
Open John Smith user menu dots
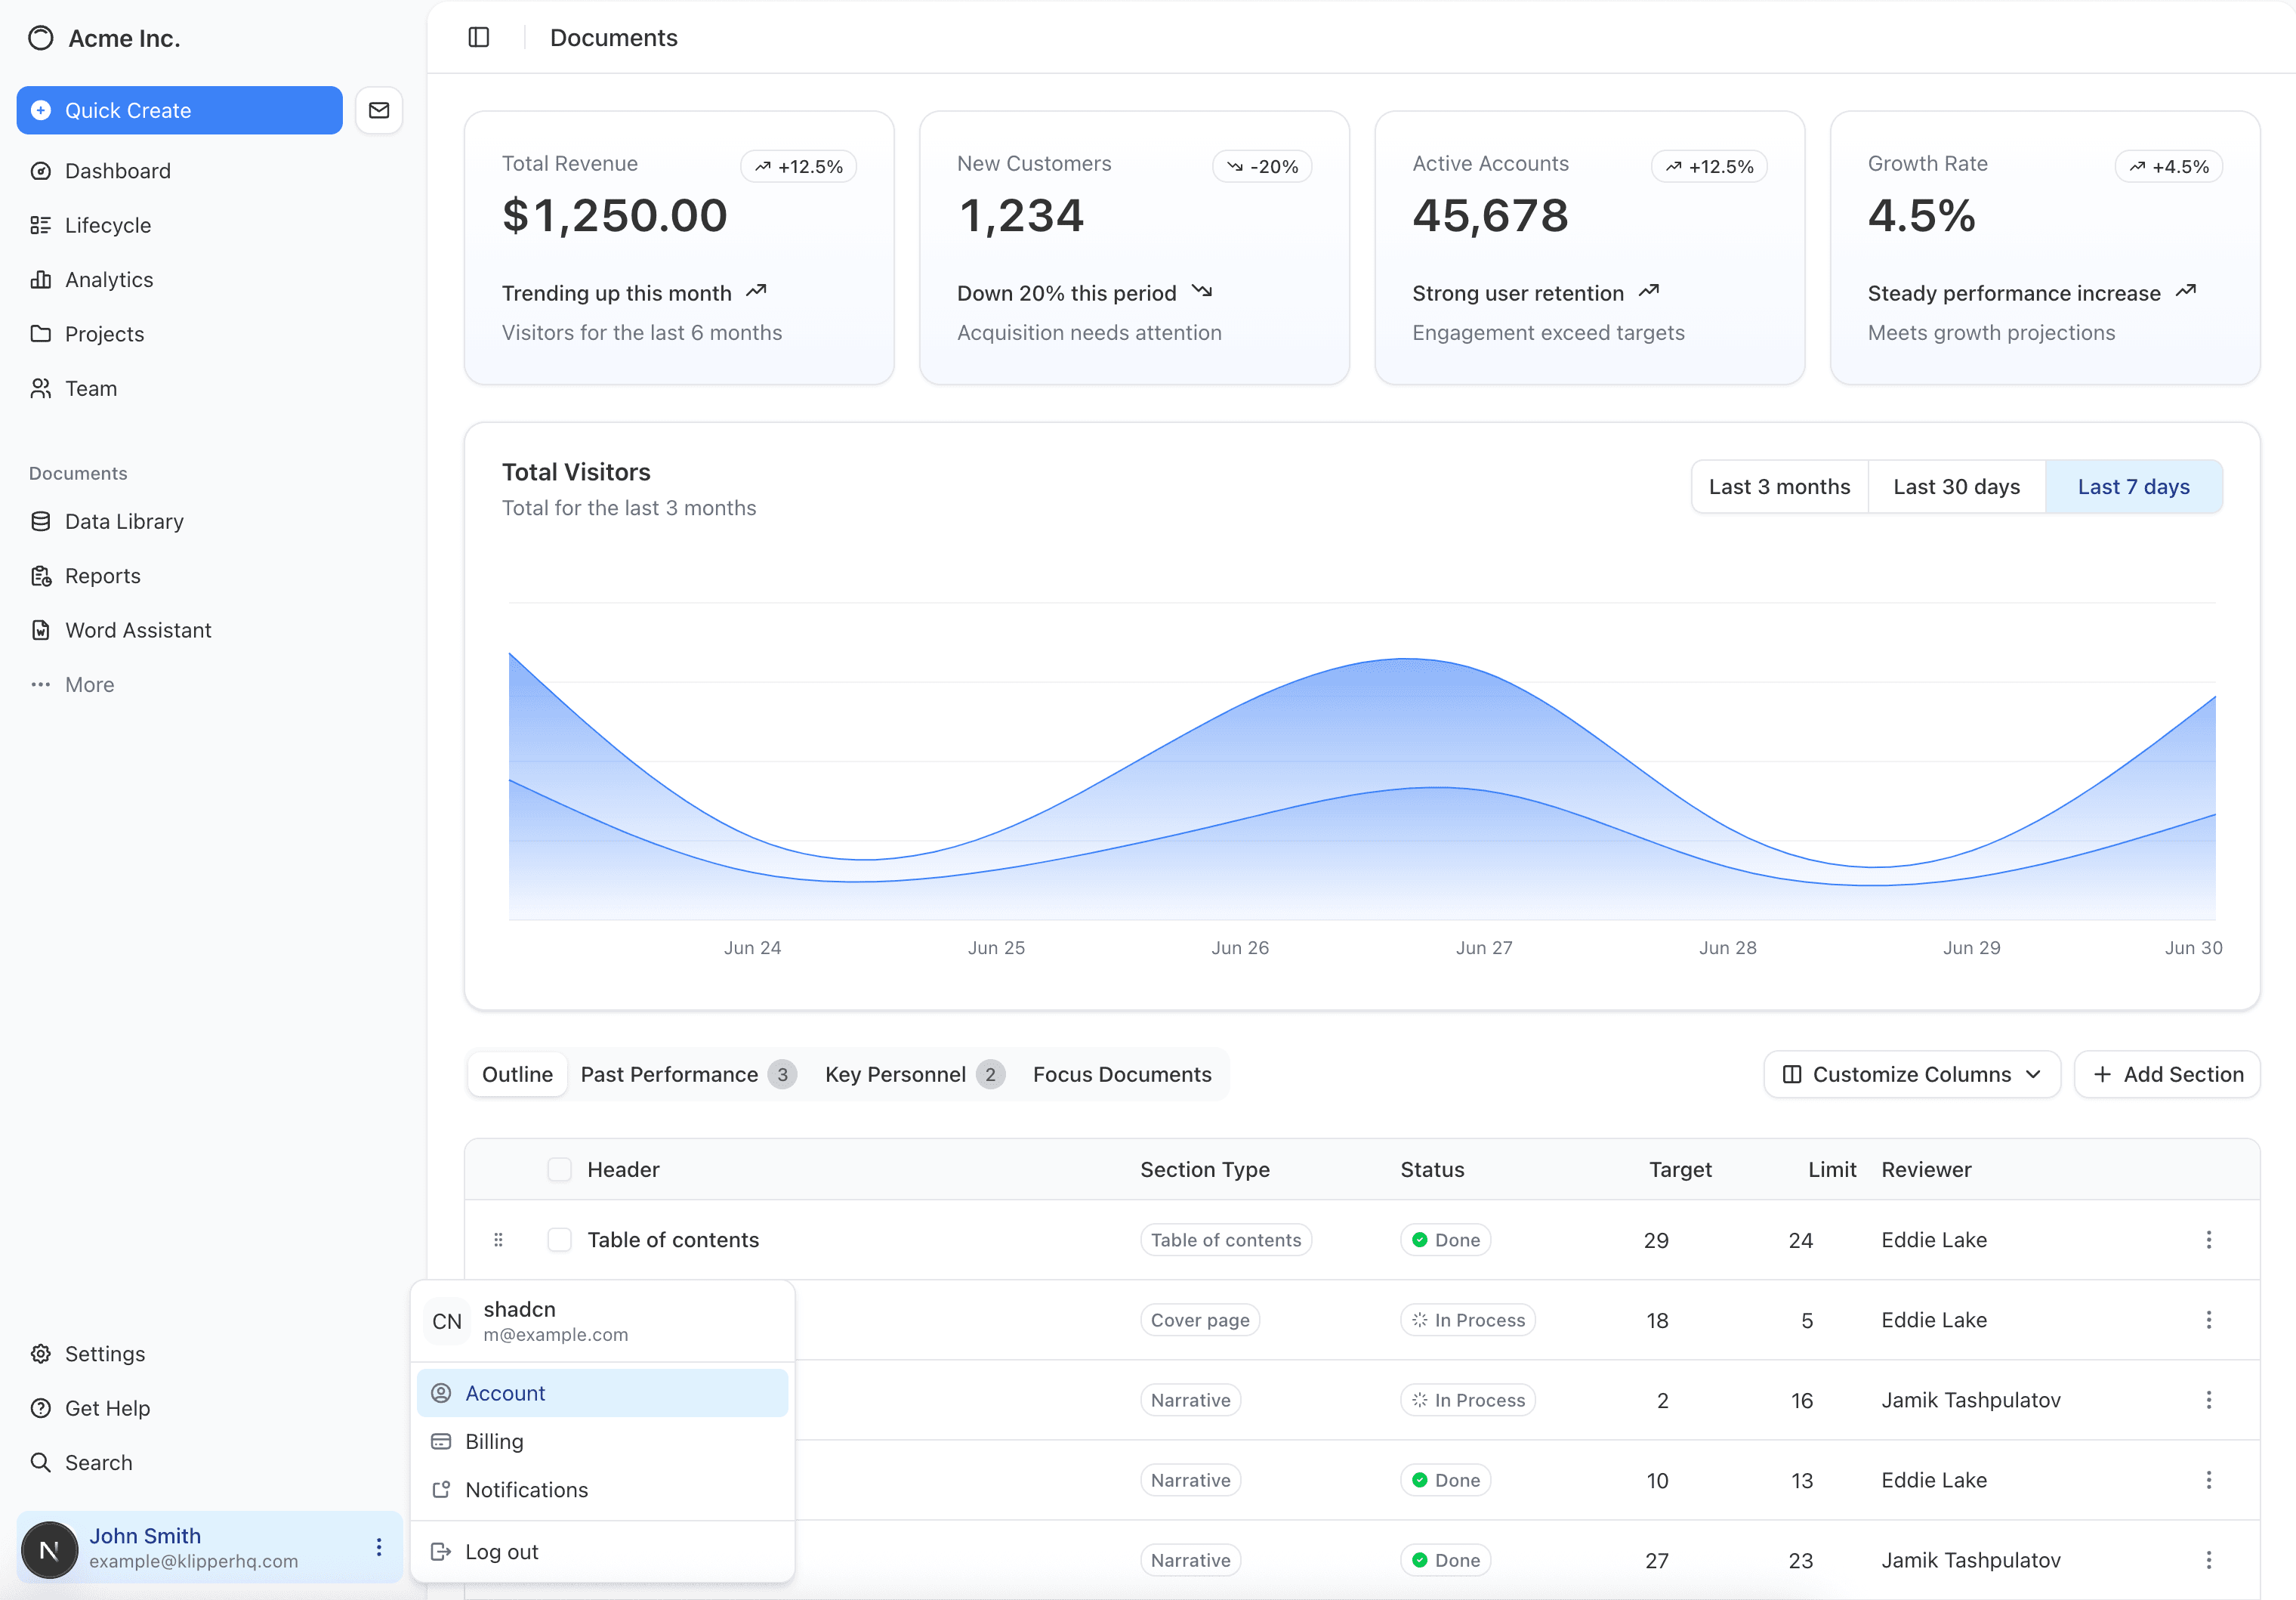379,1547
